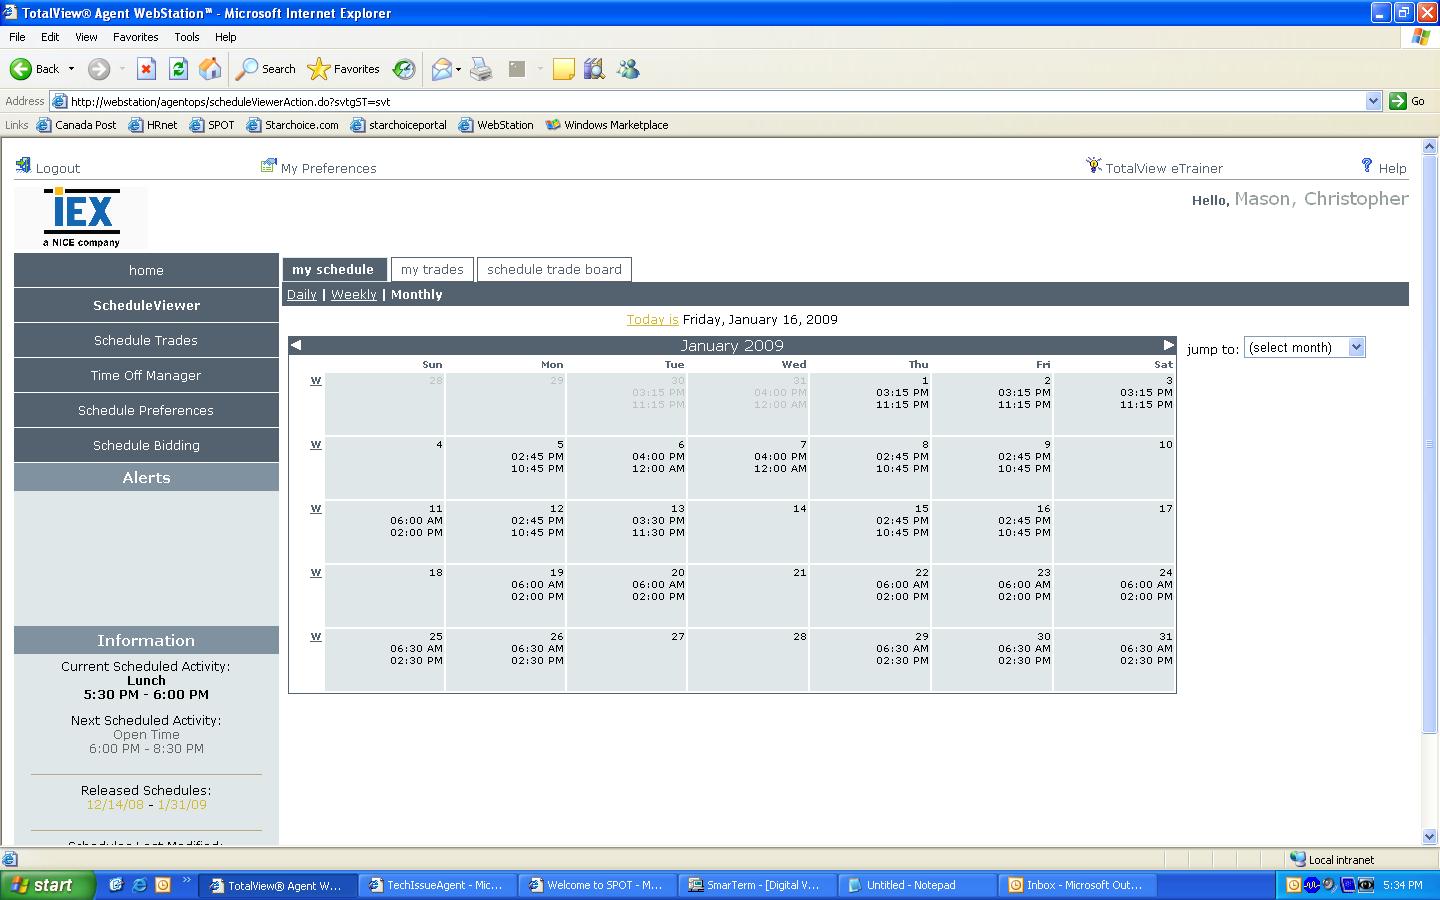This screenshot has height=900, width=1440.
Task: Open the Favorites menu
Action: pos(135,37)
